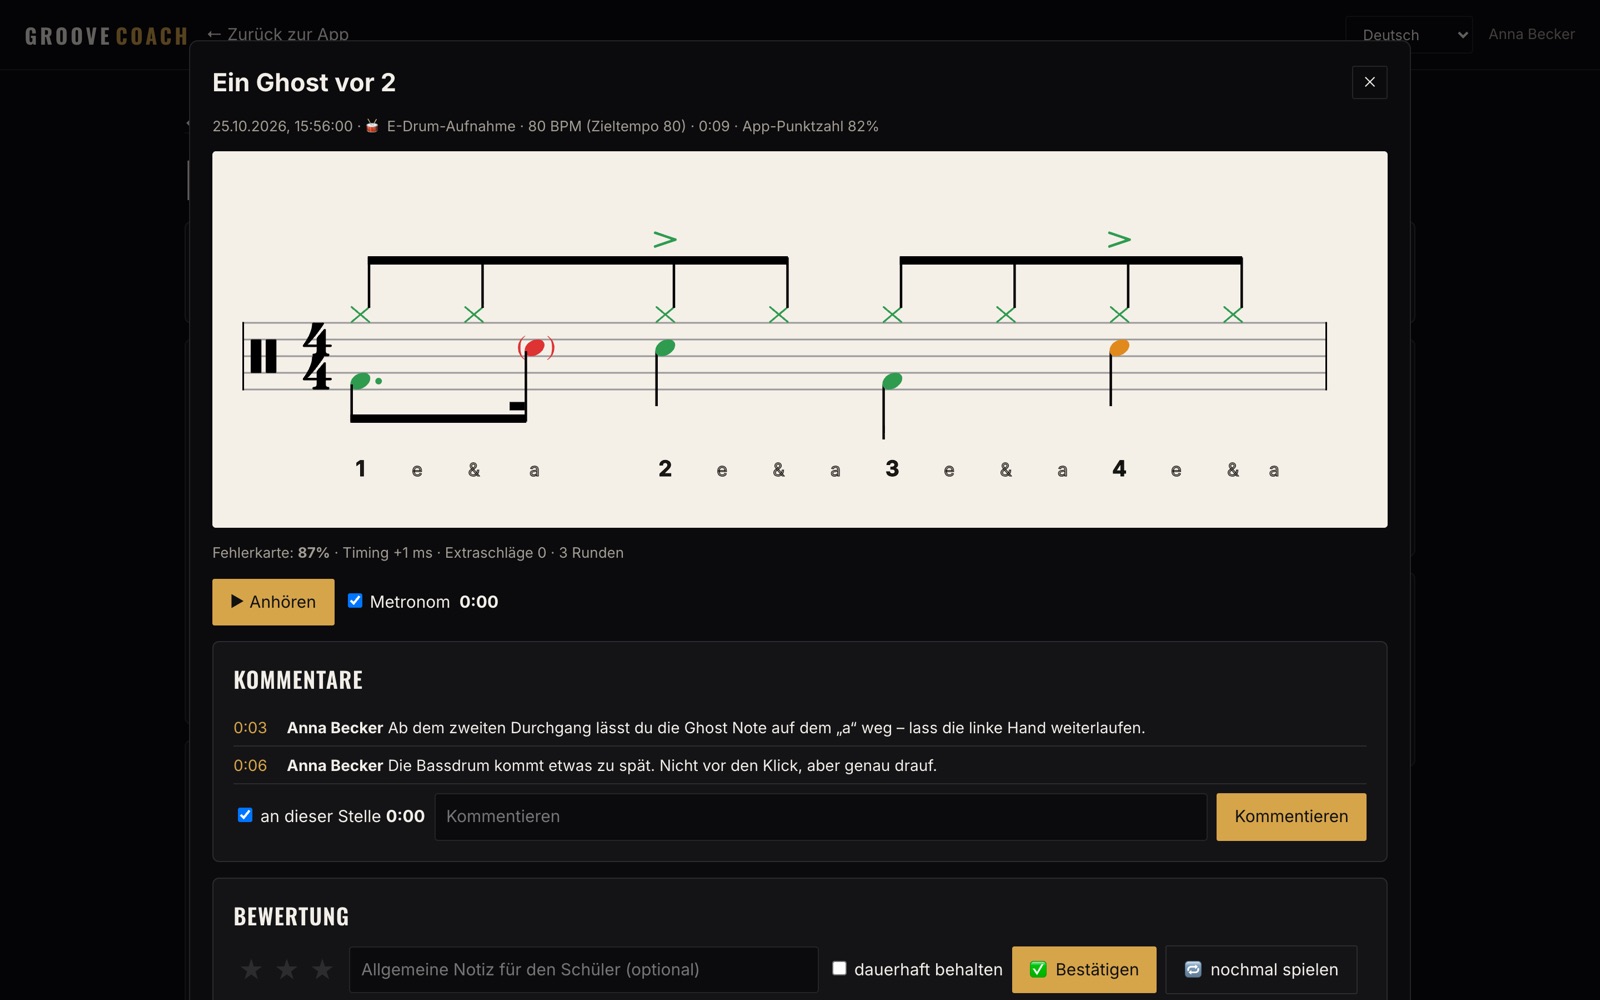
Task: Select the second rating star
Action: tap(287, 970)
